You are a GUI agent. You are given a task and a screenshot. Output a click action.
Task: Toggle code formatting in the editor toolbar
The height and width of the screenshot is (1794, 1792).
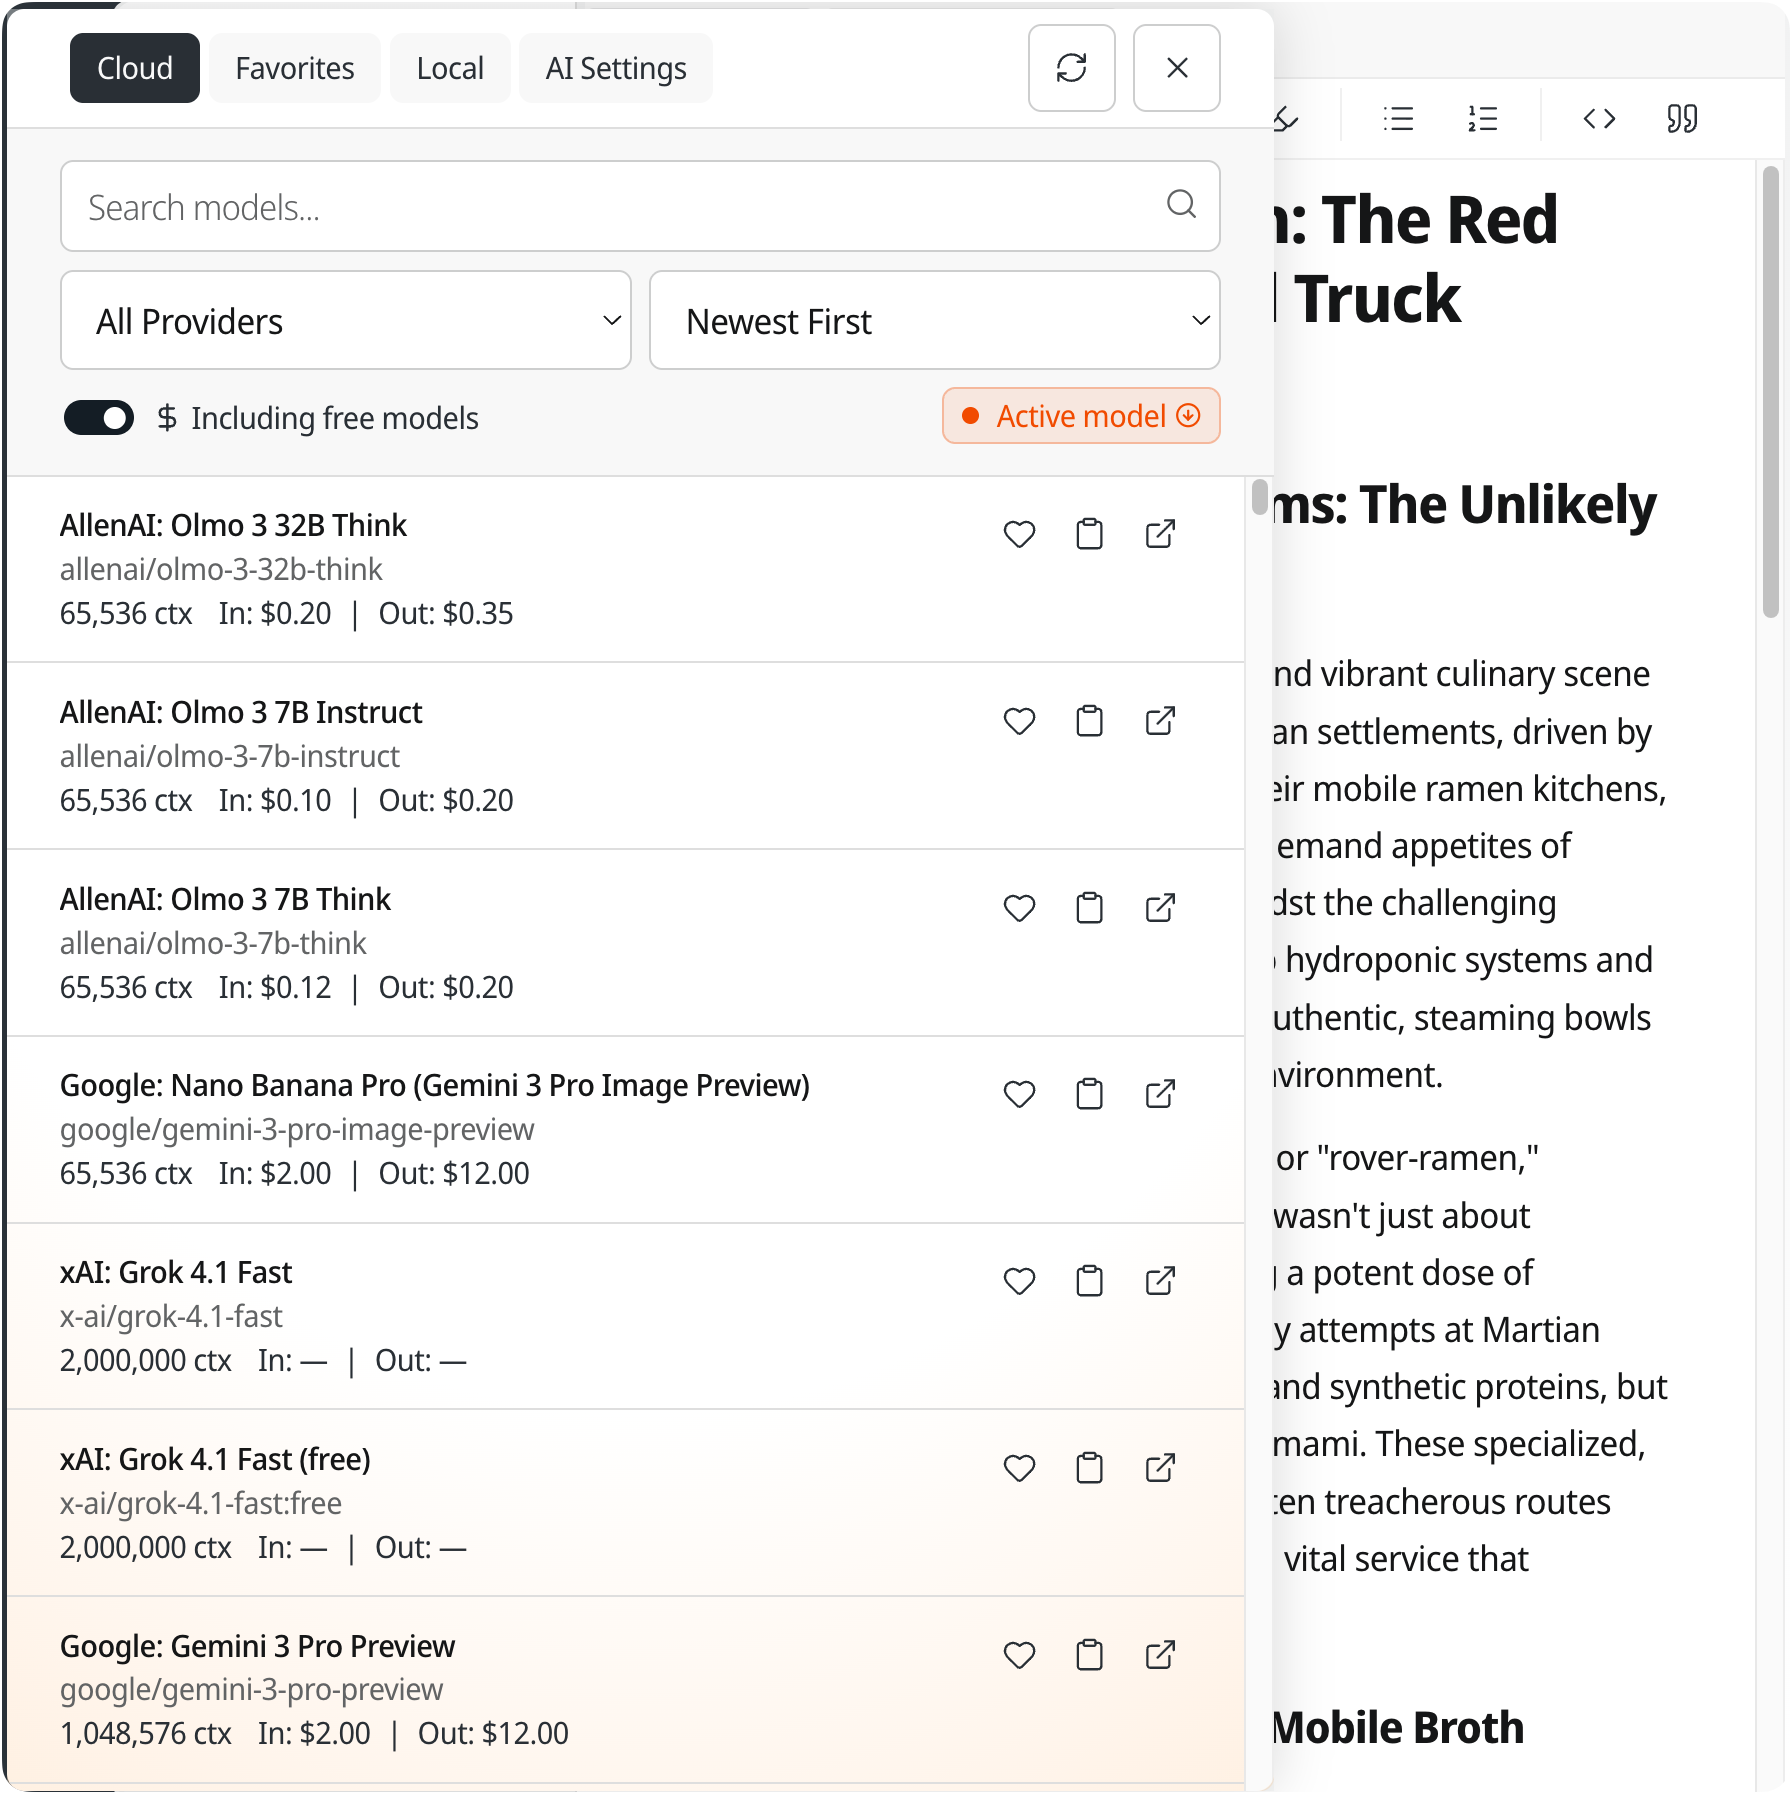tap(1599, 119)
